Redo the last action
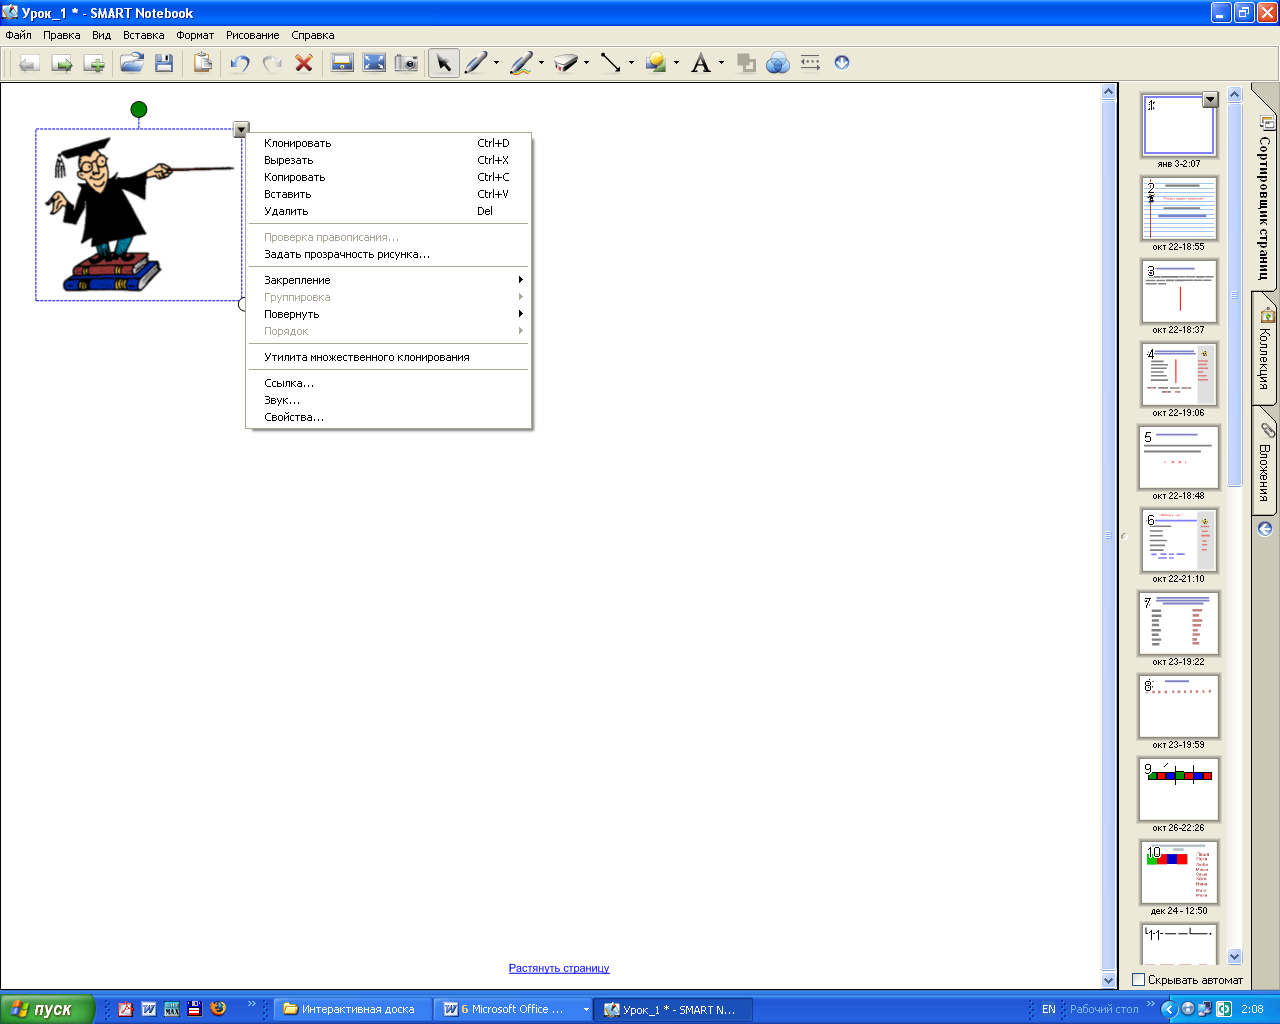 coord(272,63)
